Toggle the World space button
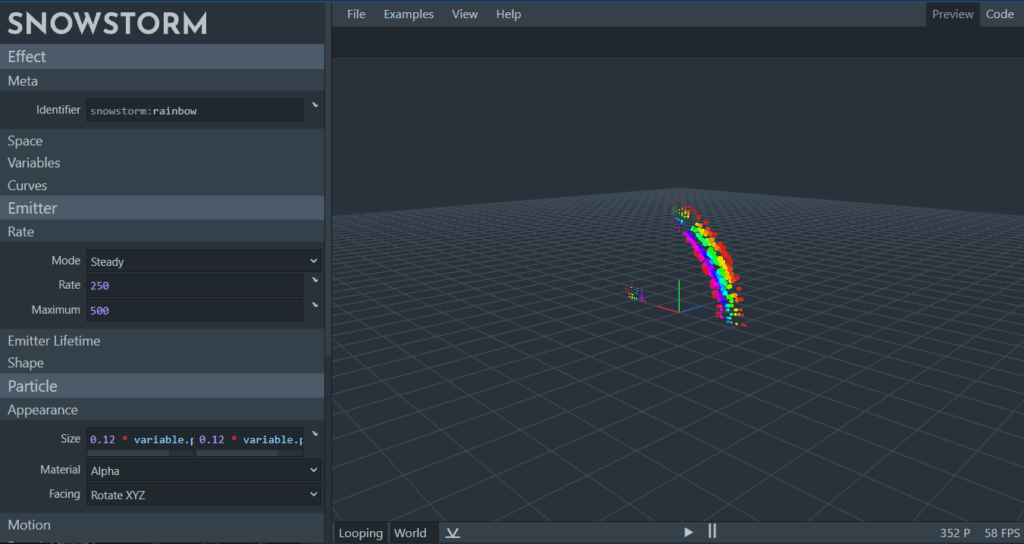The height and width of the screenshot is (544, 1024). click(x=410, y=533)
